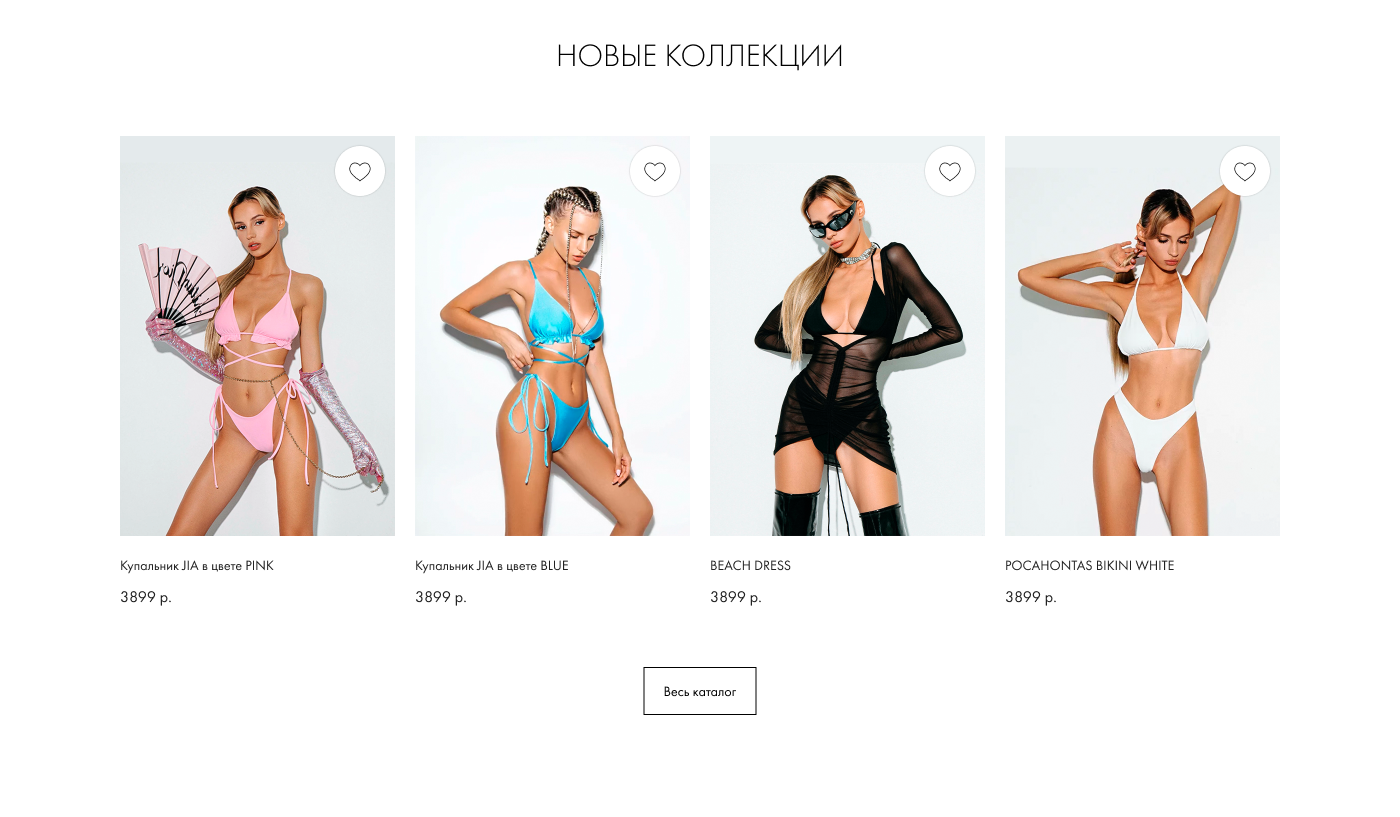
Task: Click the price below BEACH DRESS
Action: (x=736, y=597)
